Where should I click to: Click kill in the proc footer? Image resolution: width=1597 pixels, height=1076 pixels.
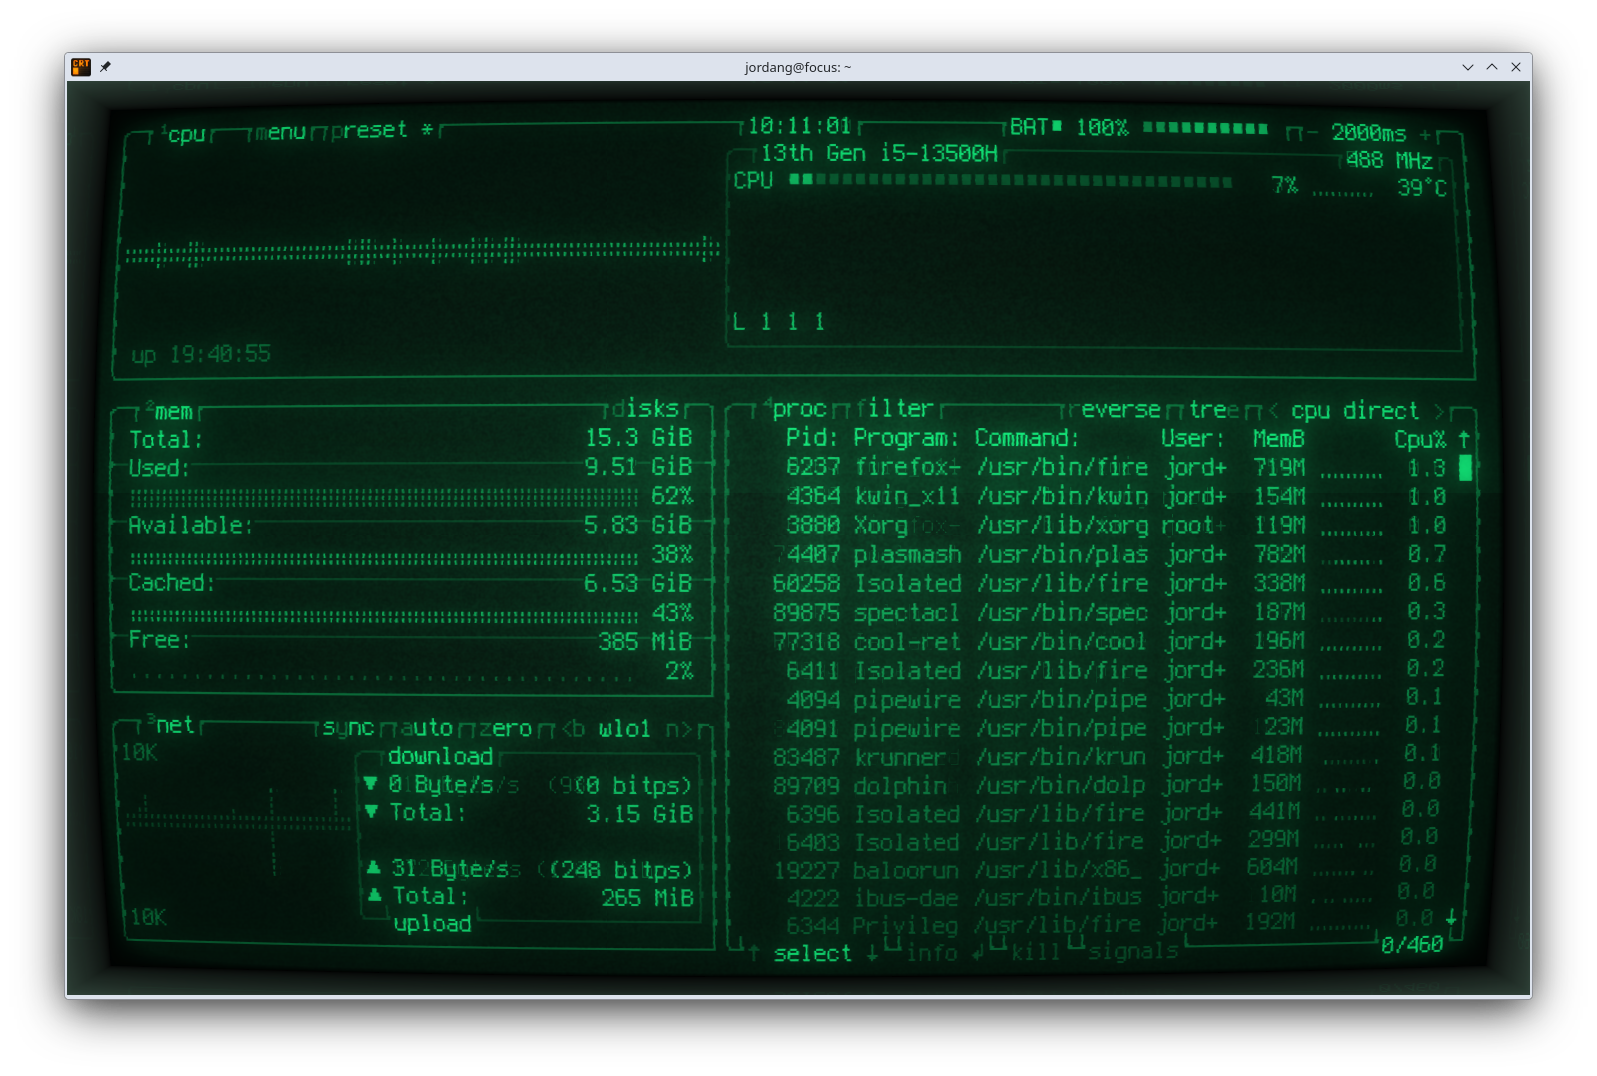[1034, 951]
